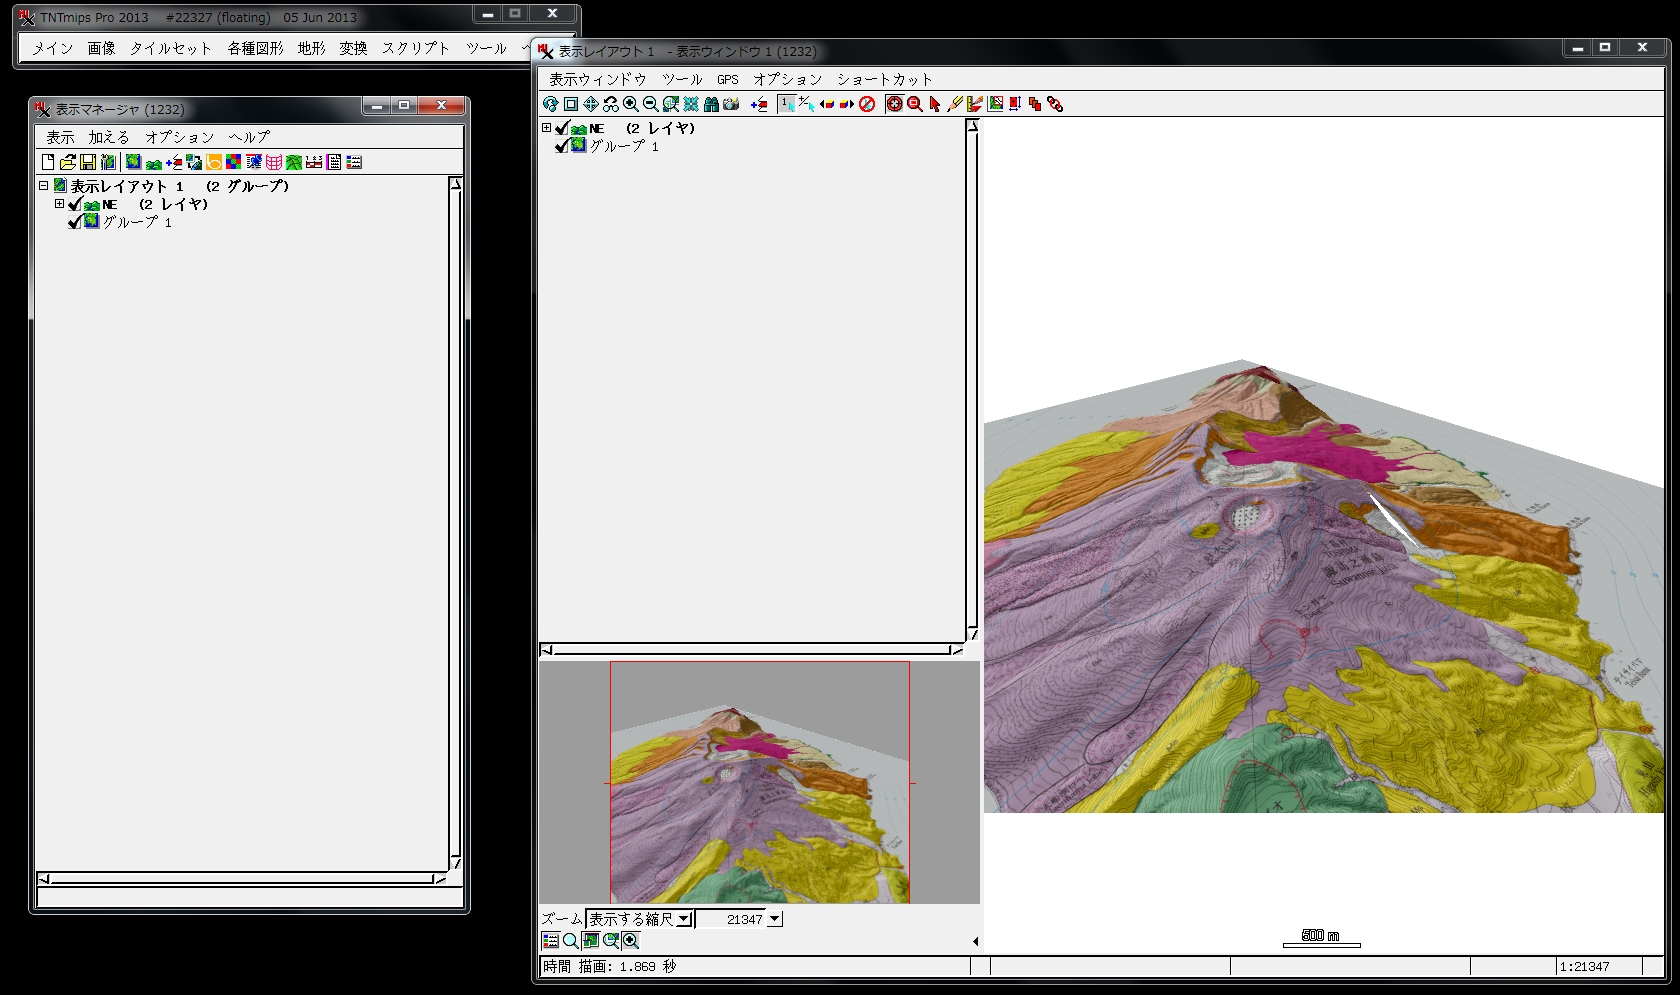Open the 21347 scale value dropdown arrow

click(774, 919)
